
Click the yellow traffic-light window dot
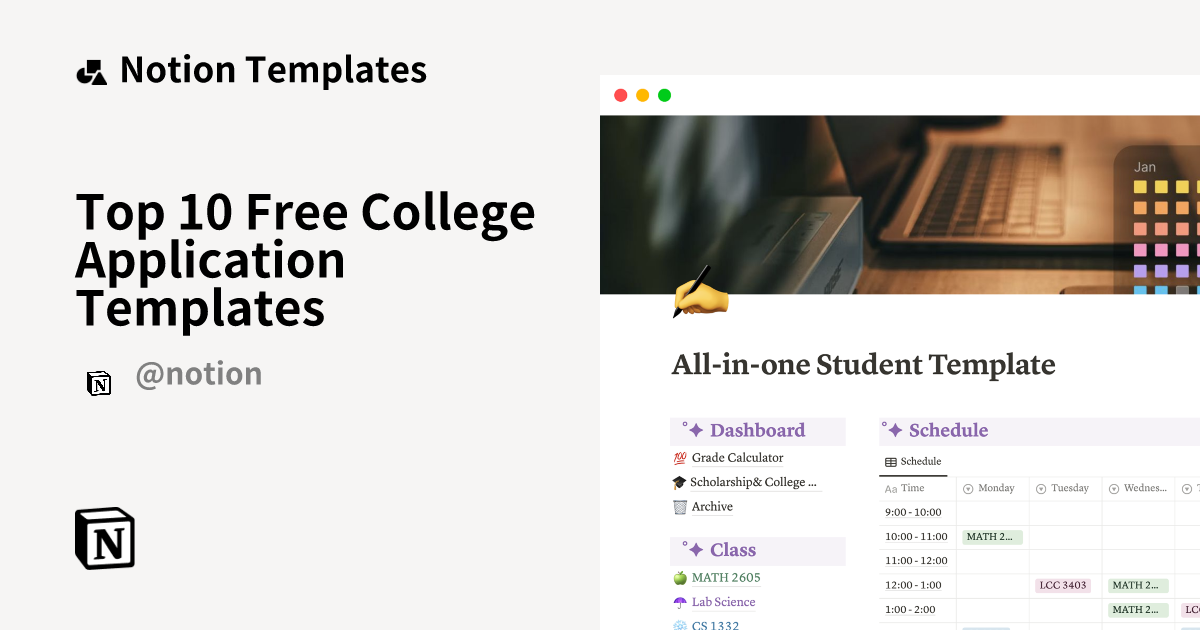tap(642, 96)
